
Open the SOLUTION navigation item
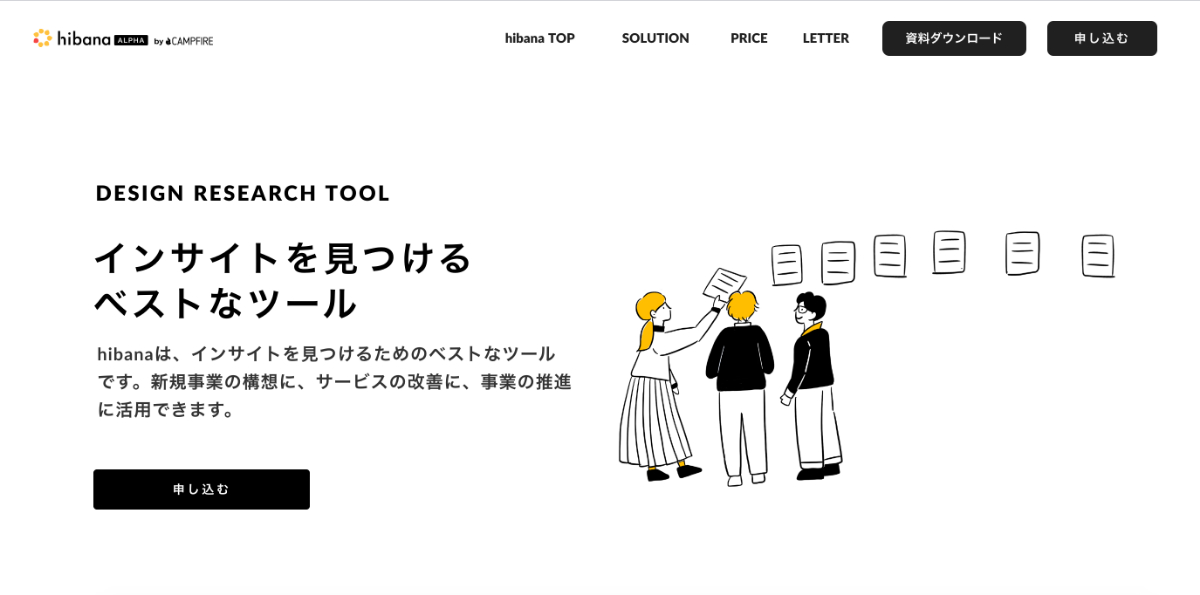pos(655,38)
